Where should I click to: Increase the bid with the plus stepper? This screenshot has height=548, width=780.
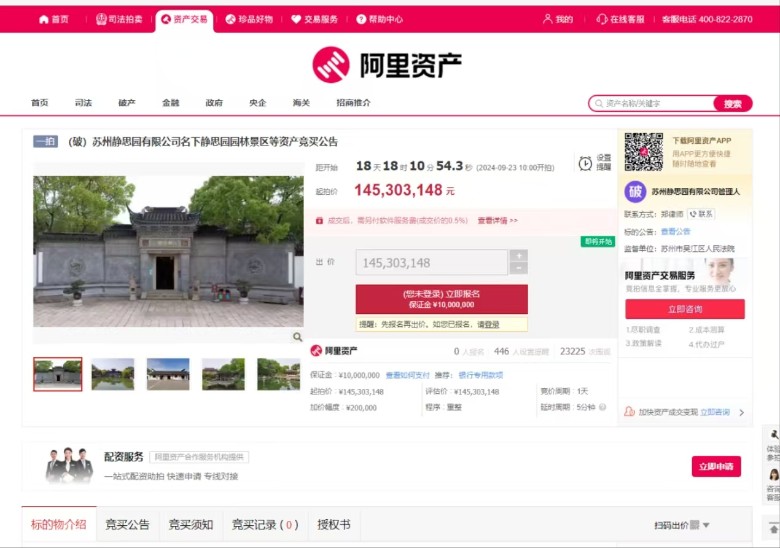coord(518,256)
